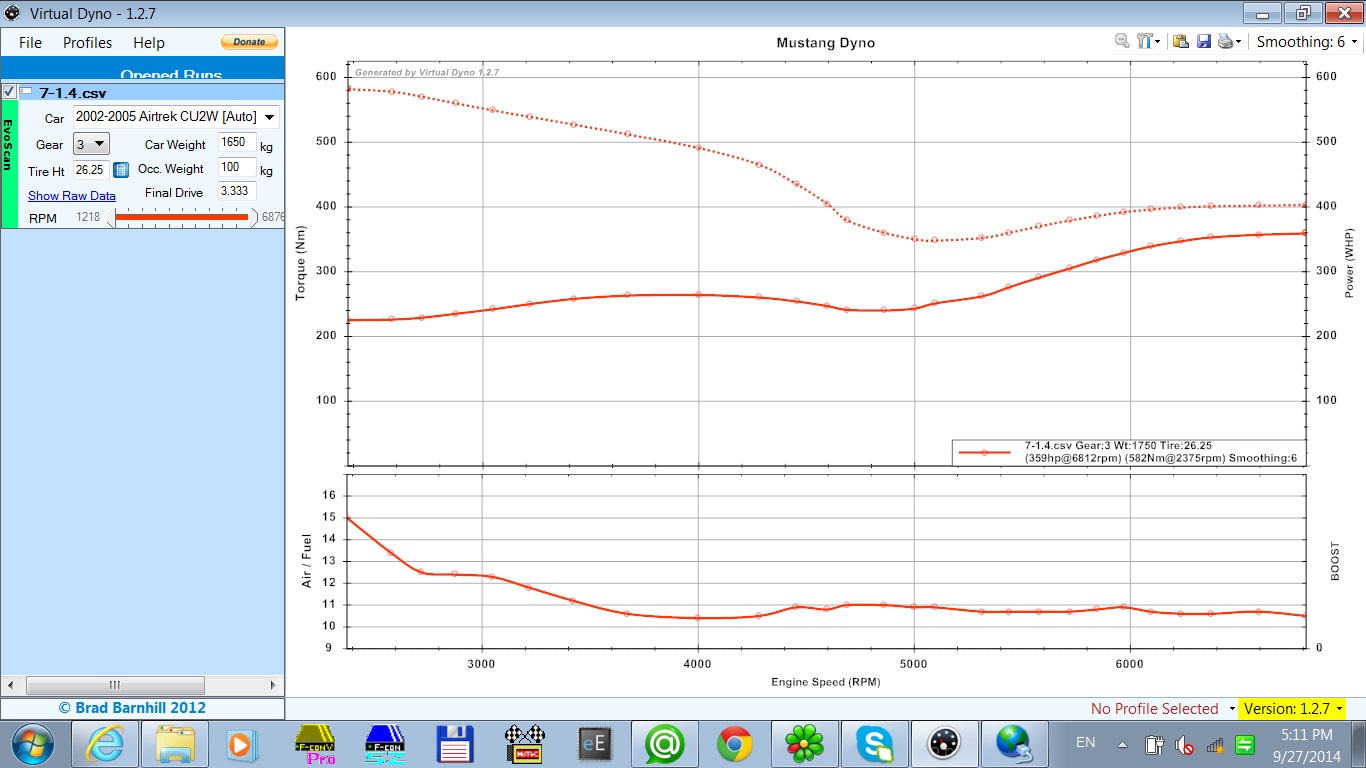The width and height of the screenshot is (1366, 768).
Task: Open Skype from the taskbar
Action: (874, 744)
